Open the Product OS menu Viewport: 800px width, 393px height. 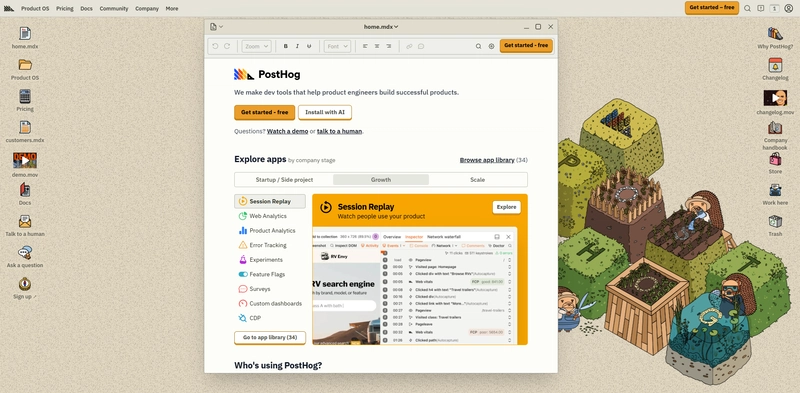(35, 8)
